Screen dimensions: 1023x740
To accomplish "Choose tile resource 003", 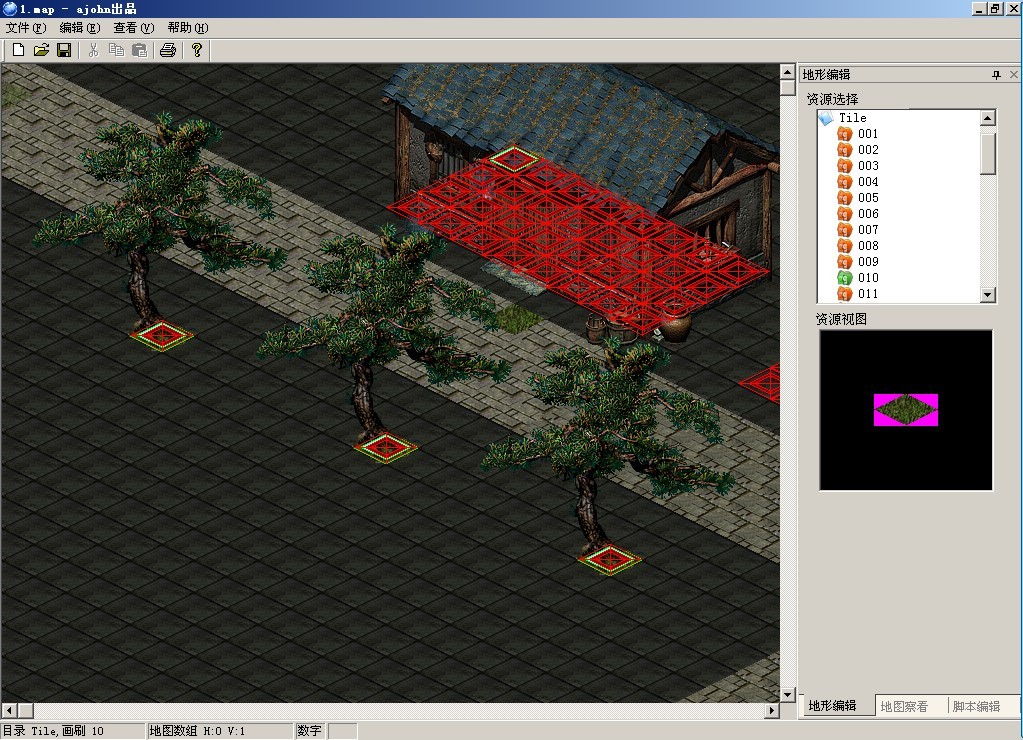I will coord(868,166).
